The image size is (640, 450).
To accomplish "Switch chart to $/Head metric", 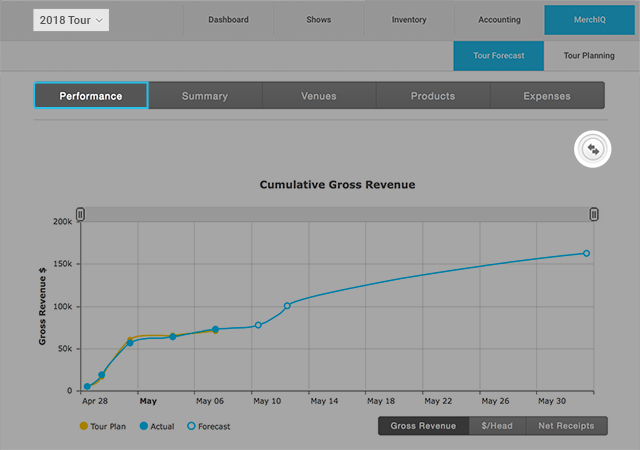I will 496,426.
